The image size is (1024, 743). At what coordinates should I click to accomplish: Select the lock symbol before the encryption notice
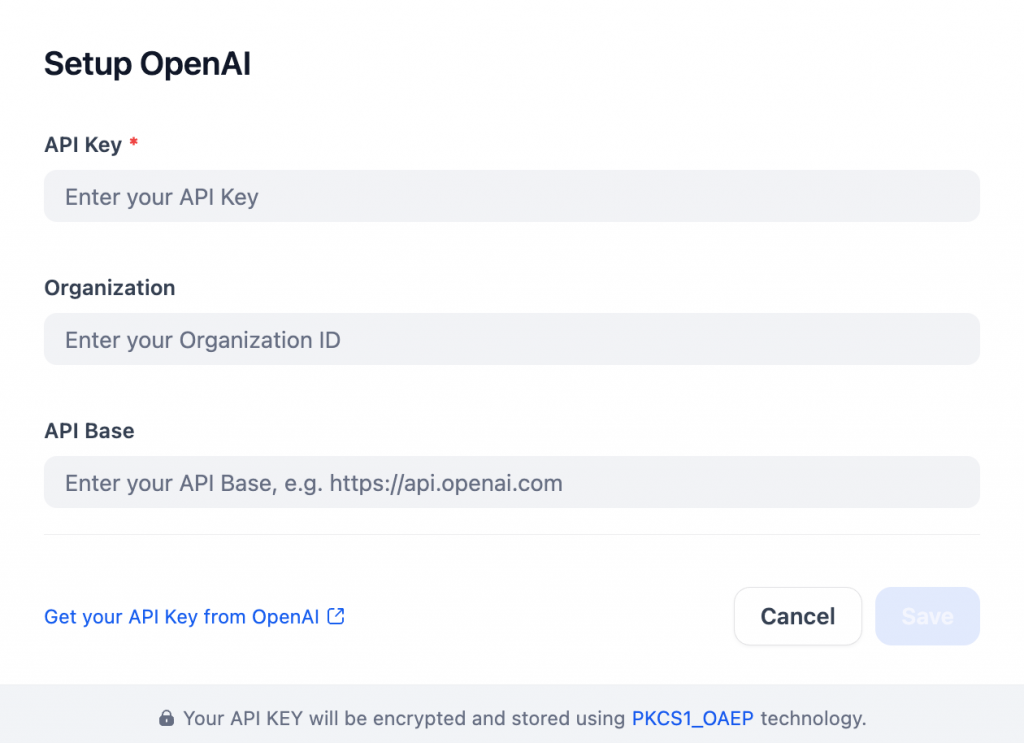[x=166, y=718]
